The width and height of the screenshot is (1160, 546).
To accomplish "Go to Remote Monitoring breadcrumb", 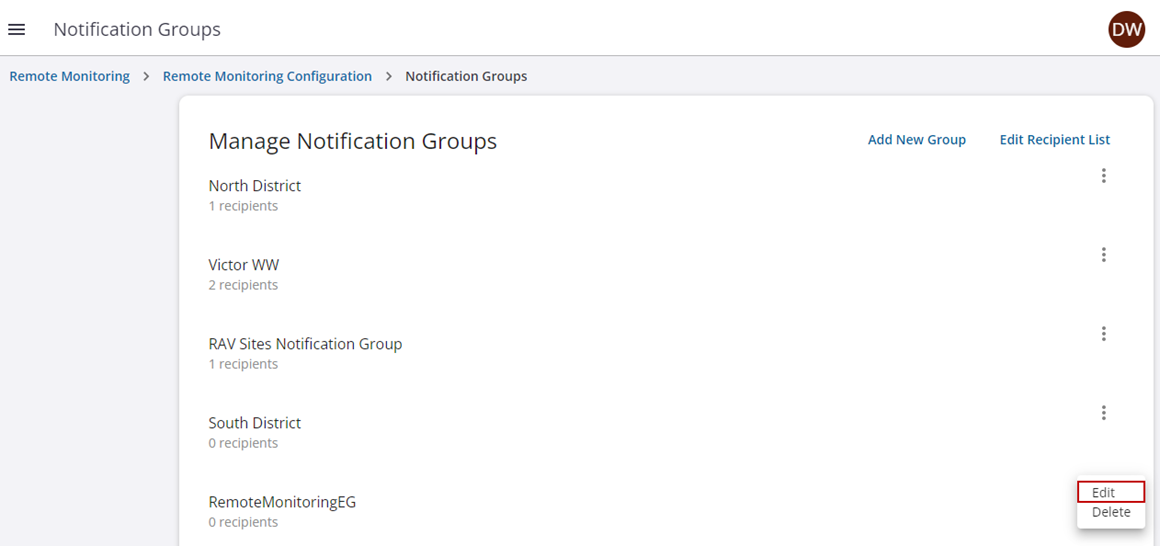I will [70, 76].
